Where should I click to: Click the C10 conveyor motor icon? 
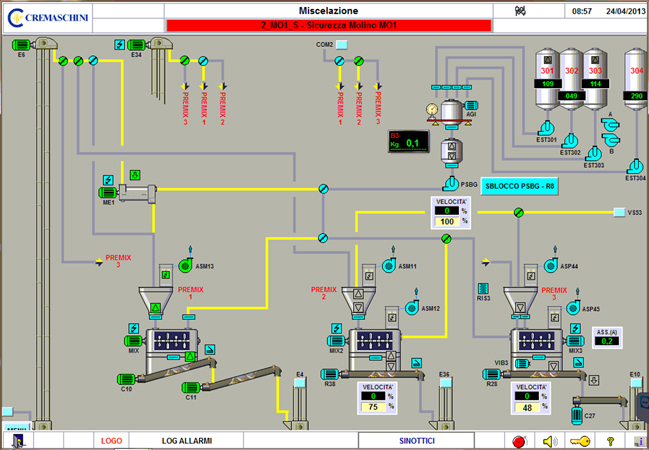[126, 375]
